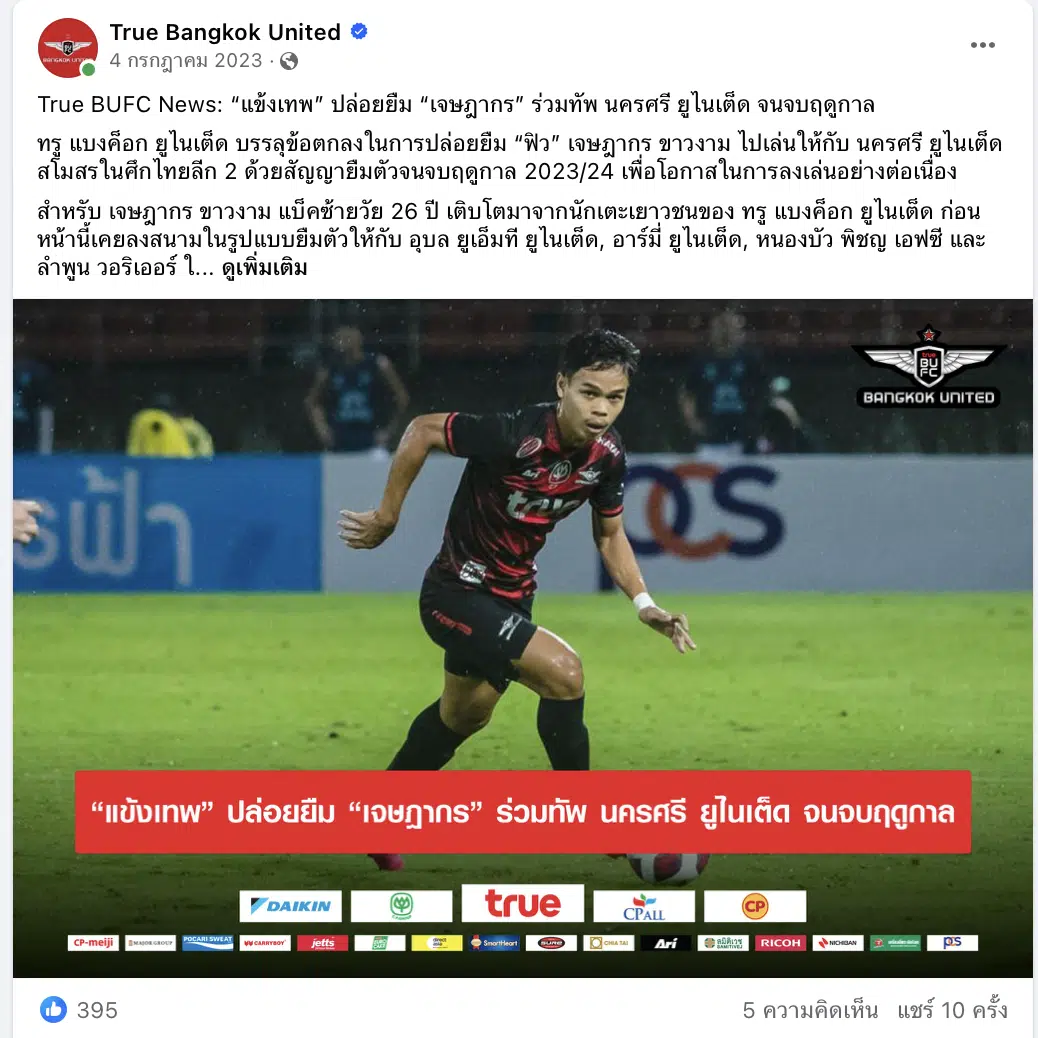Click the public globe privacy icon
The image size is (1038, 1038).
[289, 61]
